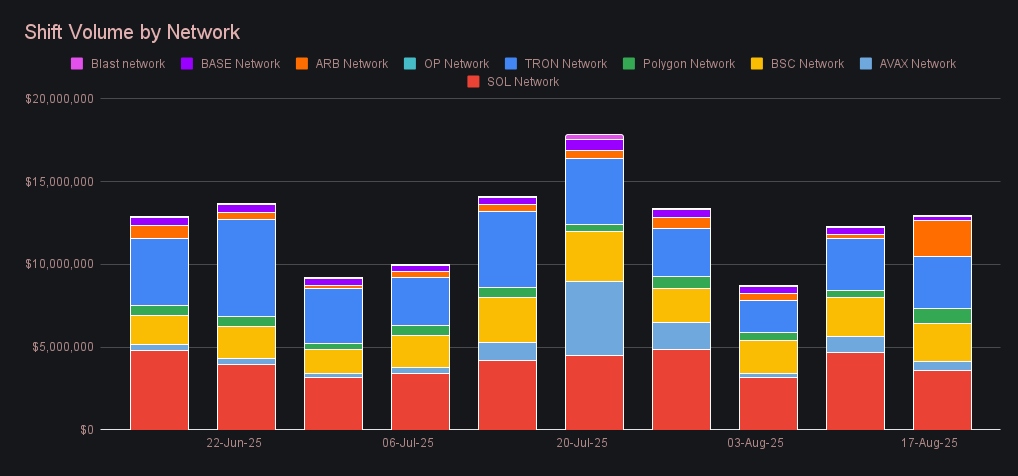Click the purple BASE Network legend marker
This screenshot has width=1018, height=476.
186,64
